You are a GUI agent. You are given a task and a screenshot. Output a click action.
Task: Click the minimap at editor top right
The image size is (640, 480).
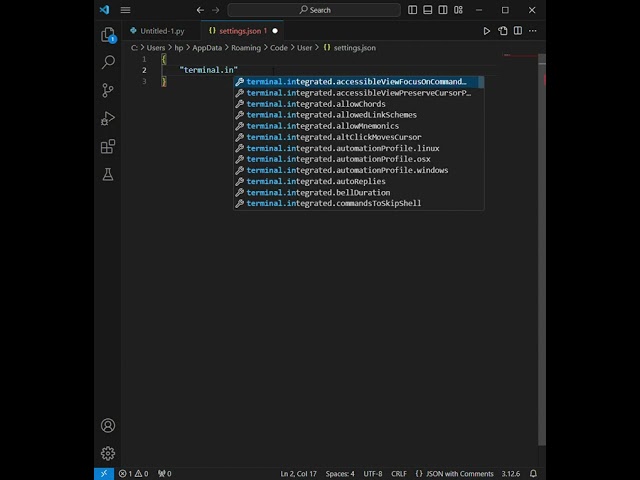520,55
